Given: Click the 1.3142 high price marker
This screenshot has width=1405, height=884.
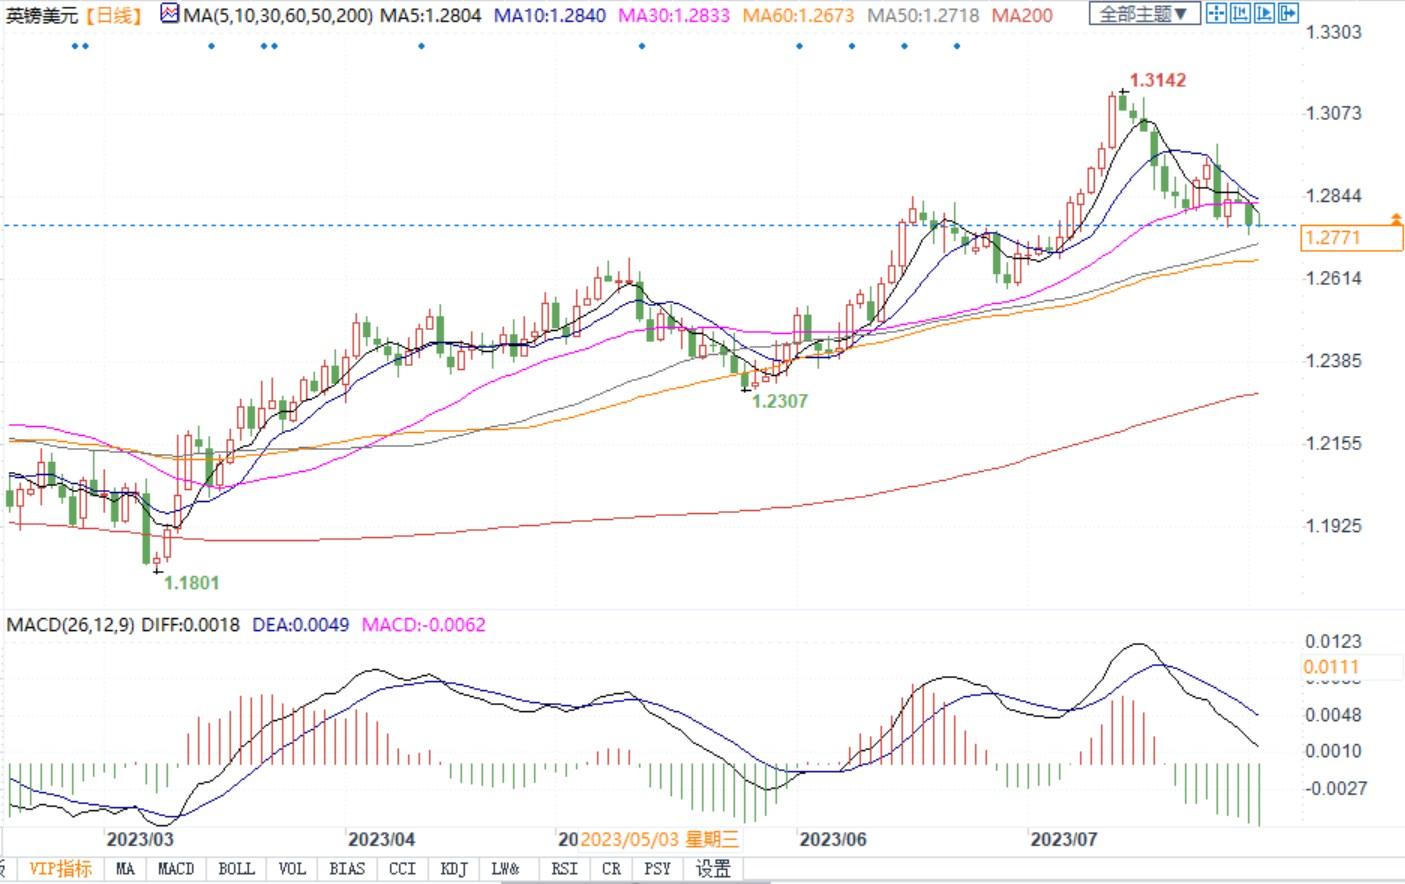Looking at the screenshot, I should (x=1157, y=80).
